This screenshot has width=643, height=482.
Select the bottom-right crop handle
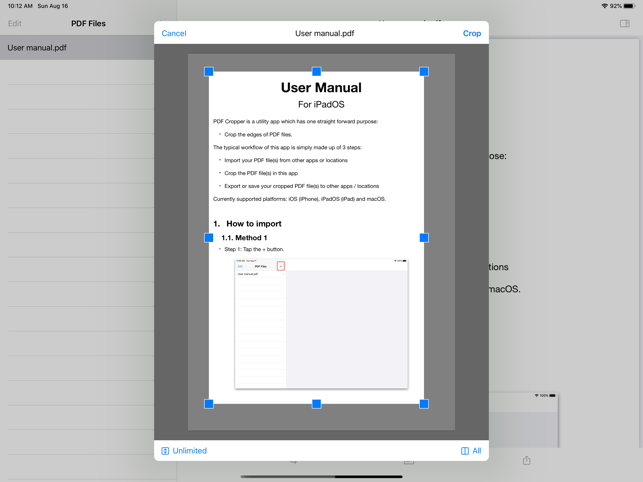pos(424,404)
